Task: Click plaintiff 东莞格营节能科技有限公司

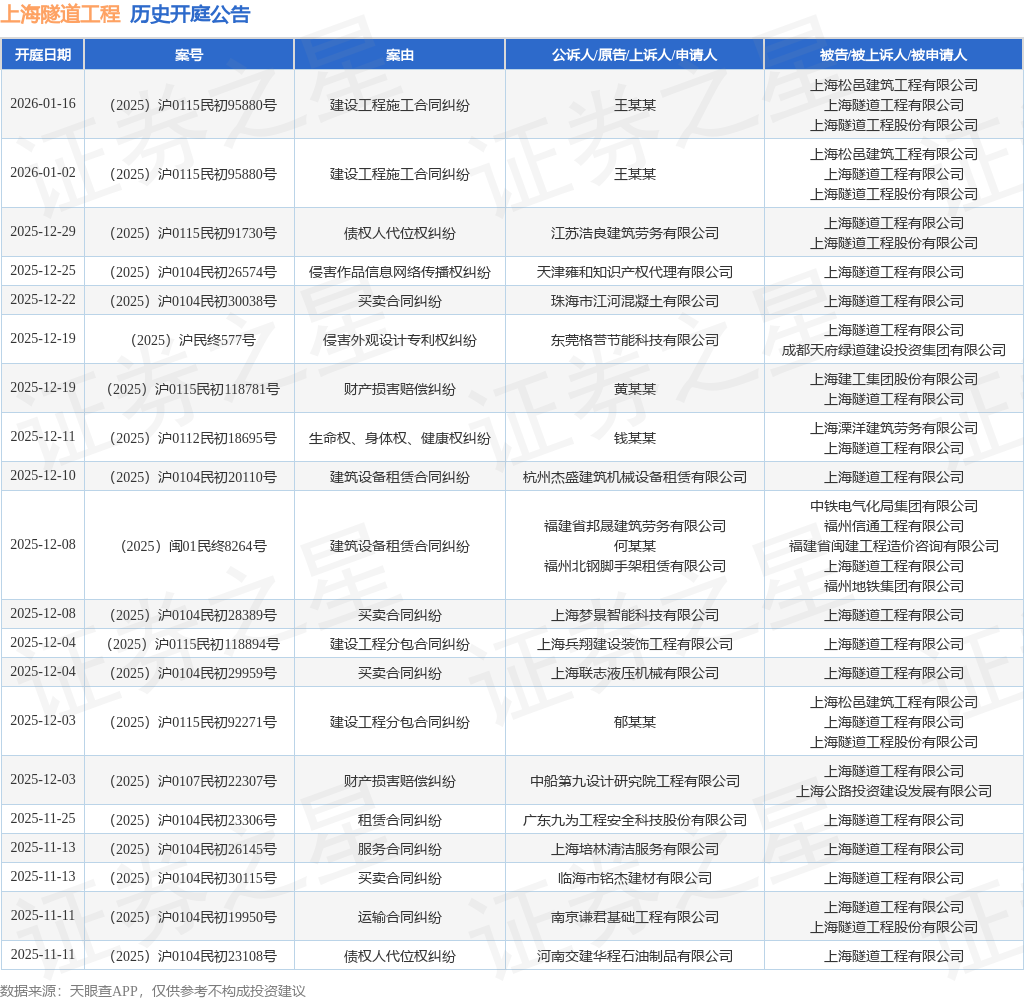Action: [x=635, y=340]
